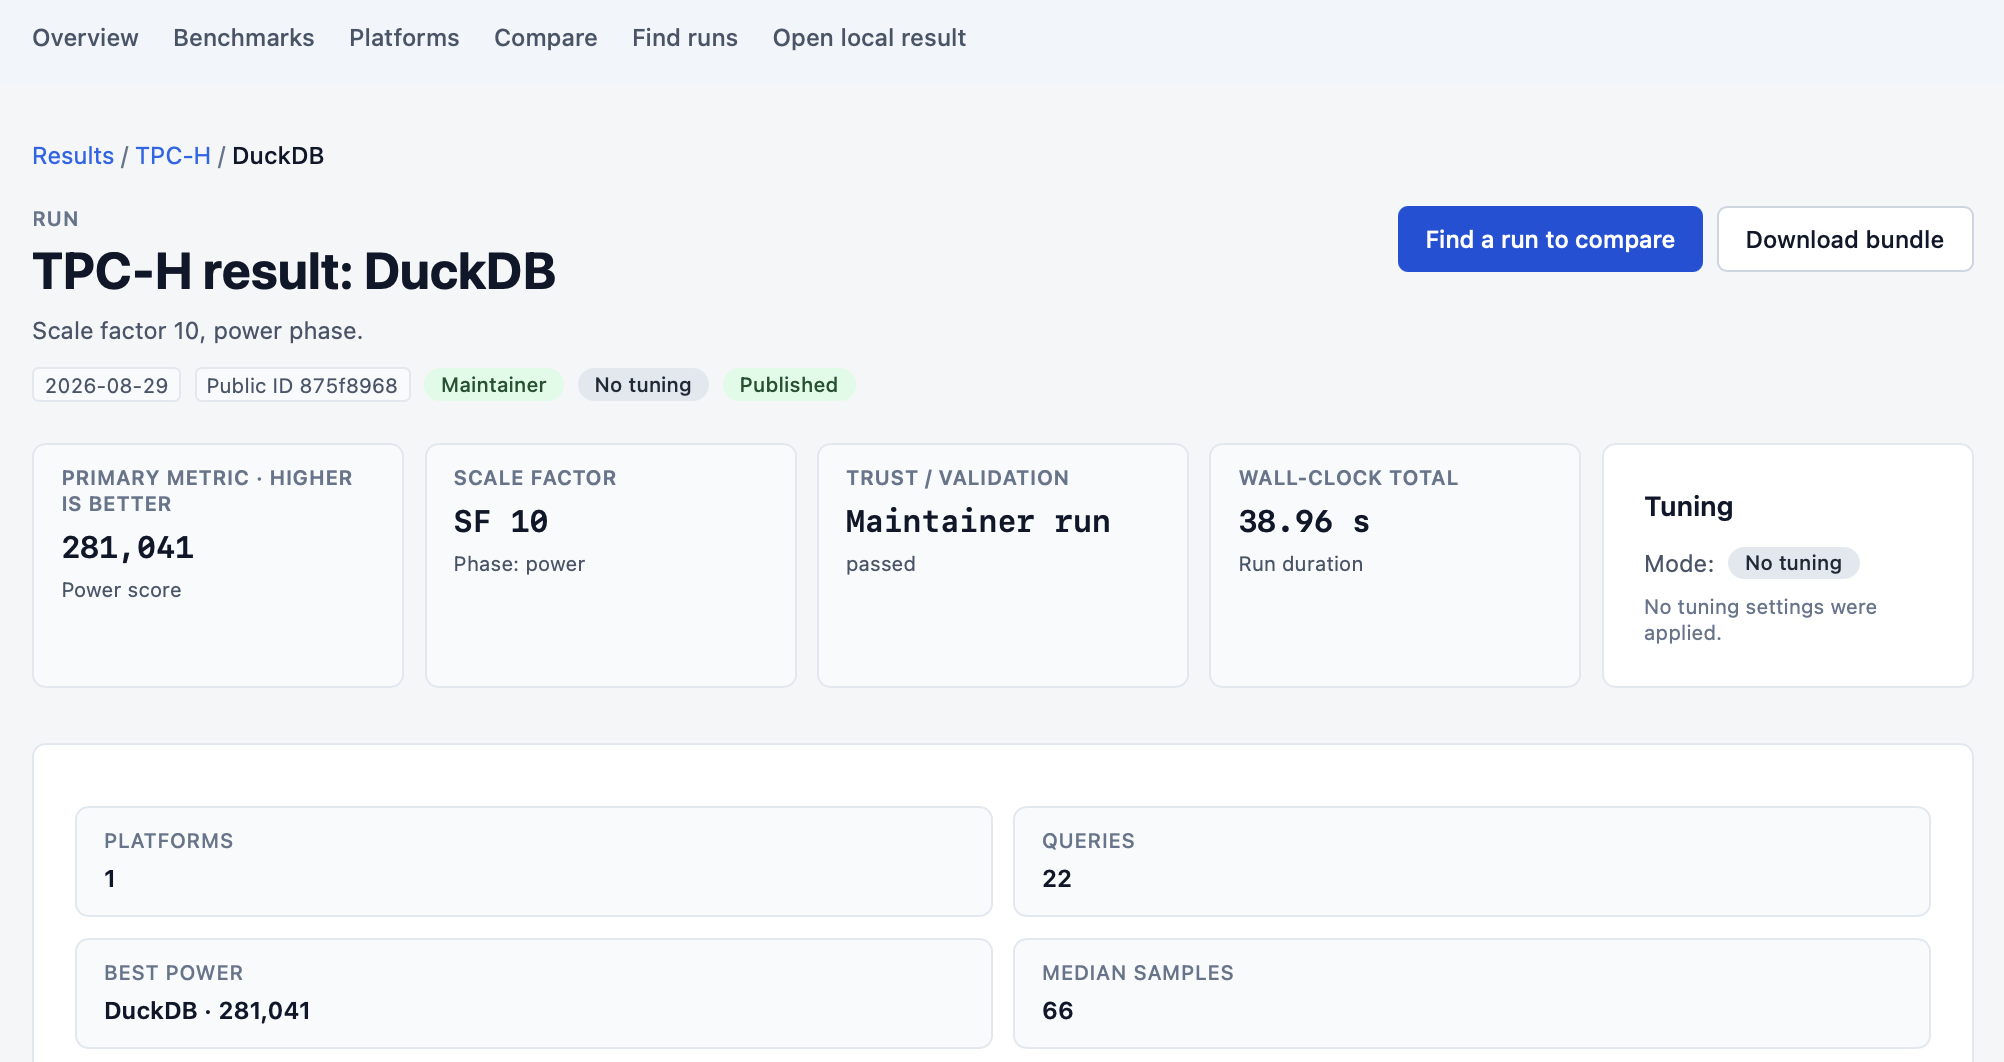Select Compare in the top navigation
This screenshot has height=1062, width=2004.
(546, 38)
